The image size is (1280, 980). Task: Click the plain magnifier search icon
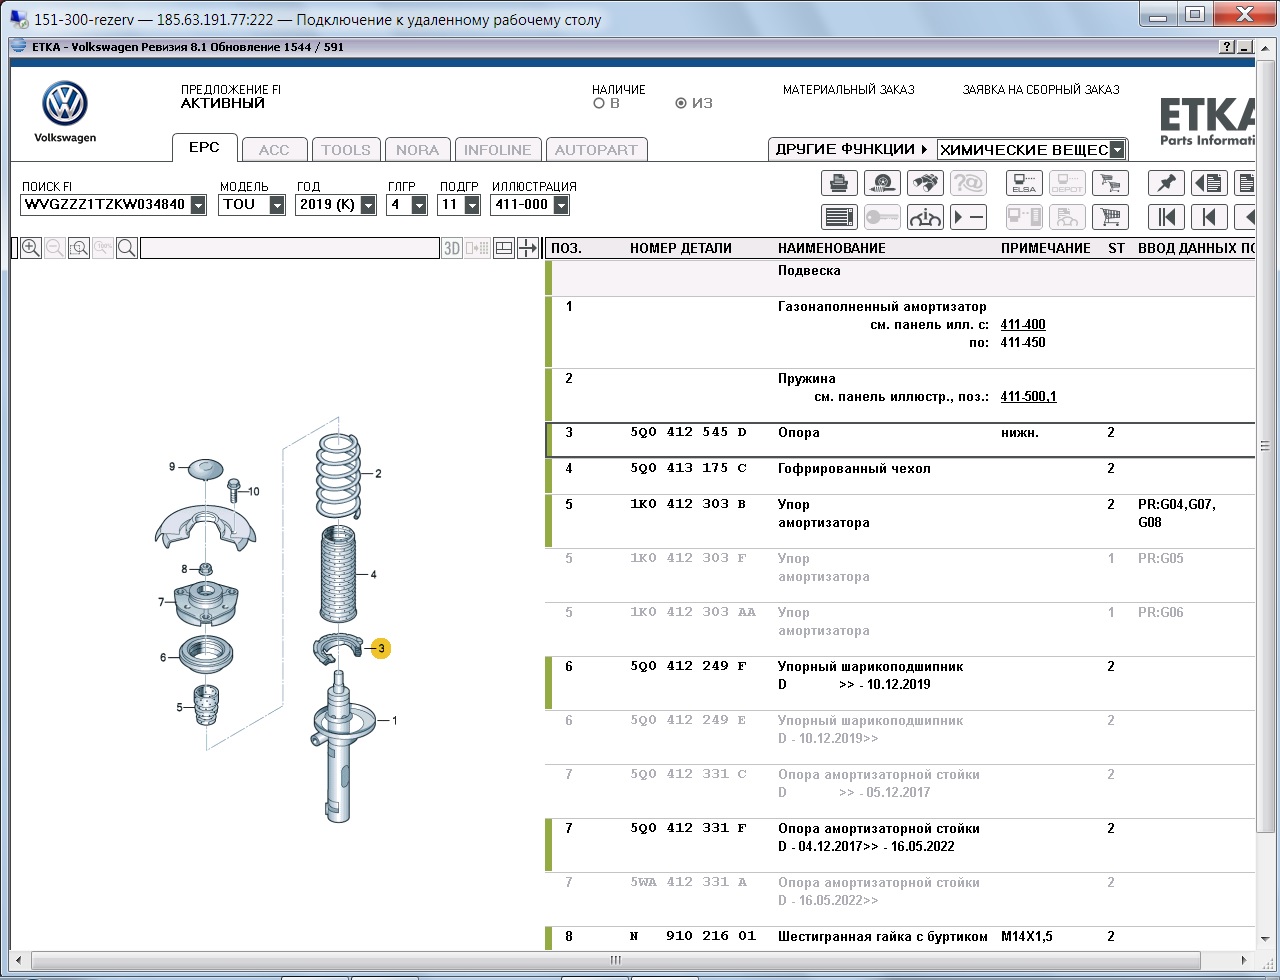127,248
